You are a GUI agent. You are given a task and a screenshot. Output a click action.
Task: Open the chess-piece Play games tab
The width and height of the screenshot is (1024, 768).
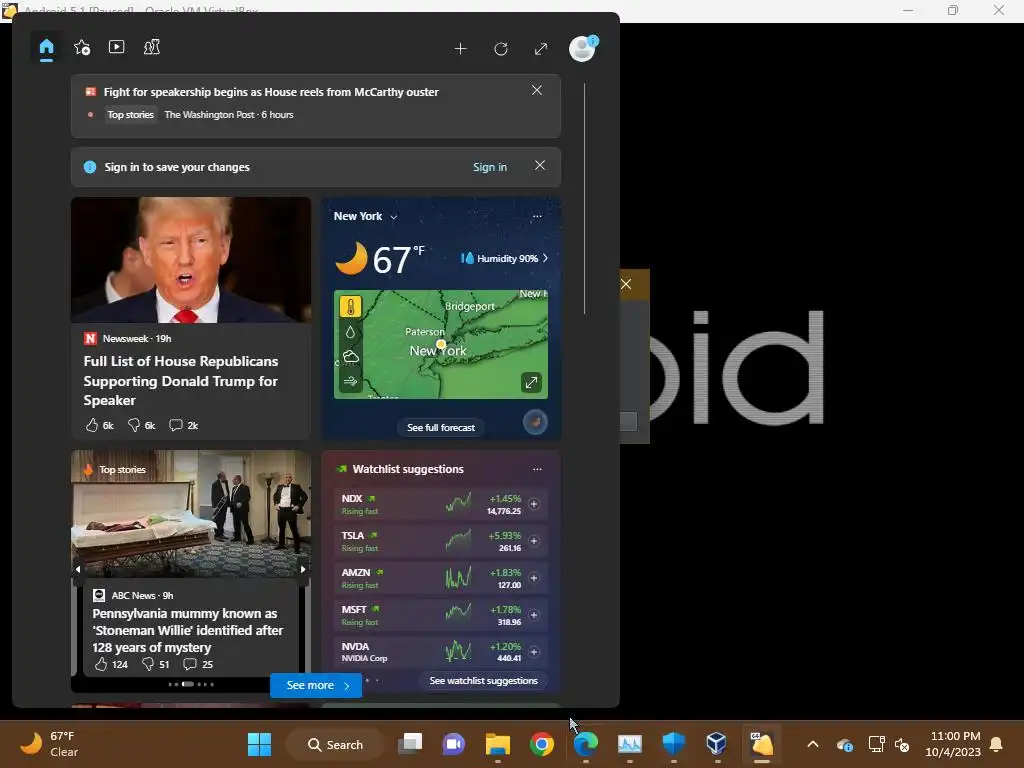(x=152, y=47)
